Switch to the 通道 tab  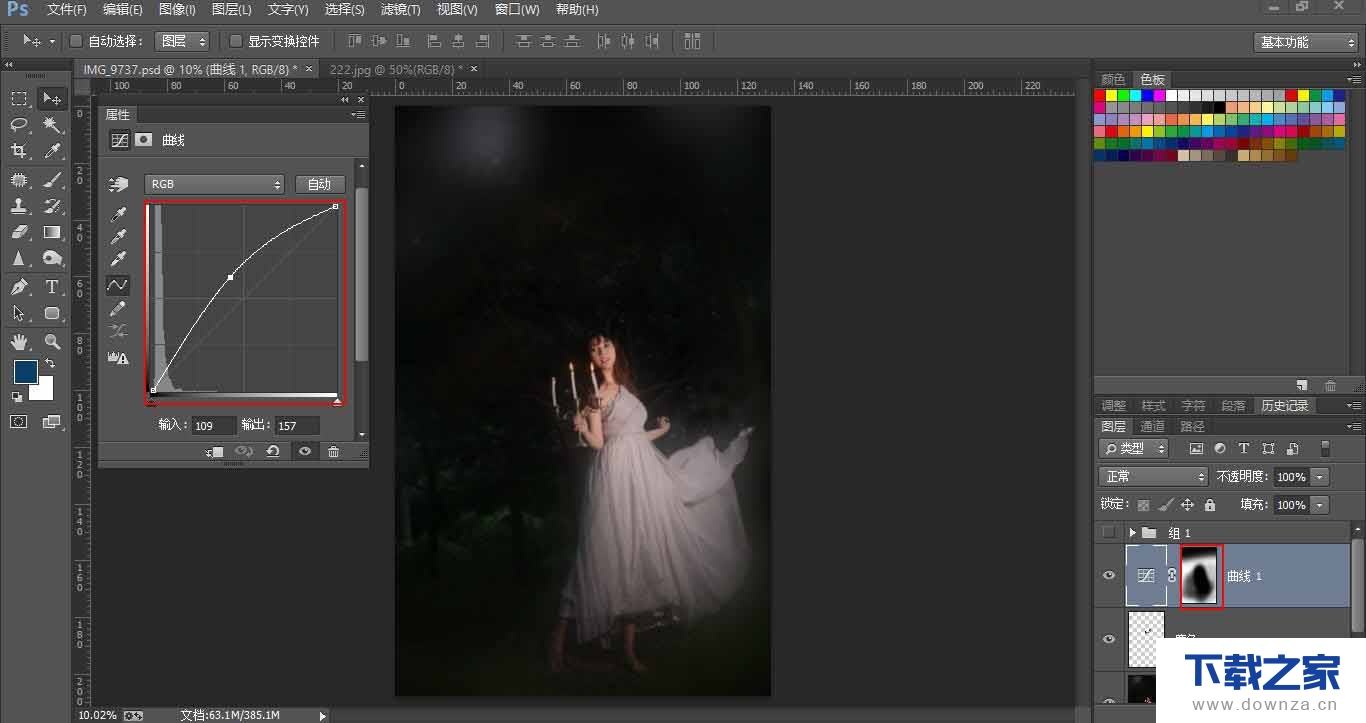(1152, 426)
